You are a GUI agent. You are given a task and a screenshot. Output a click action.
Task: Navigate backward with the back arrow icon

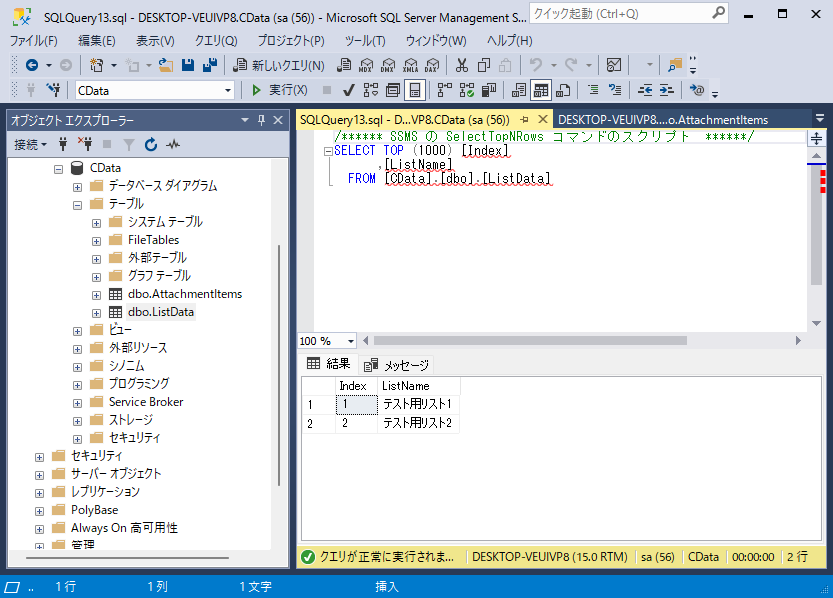tap(32, 65)
